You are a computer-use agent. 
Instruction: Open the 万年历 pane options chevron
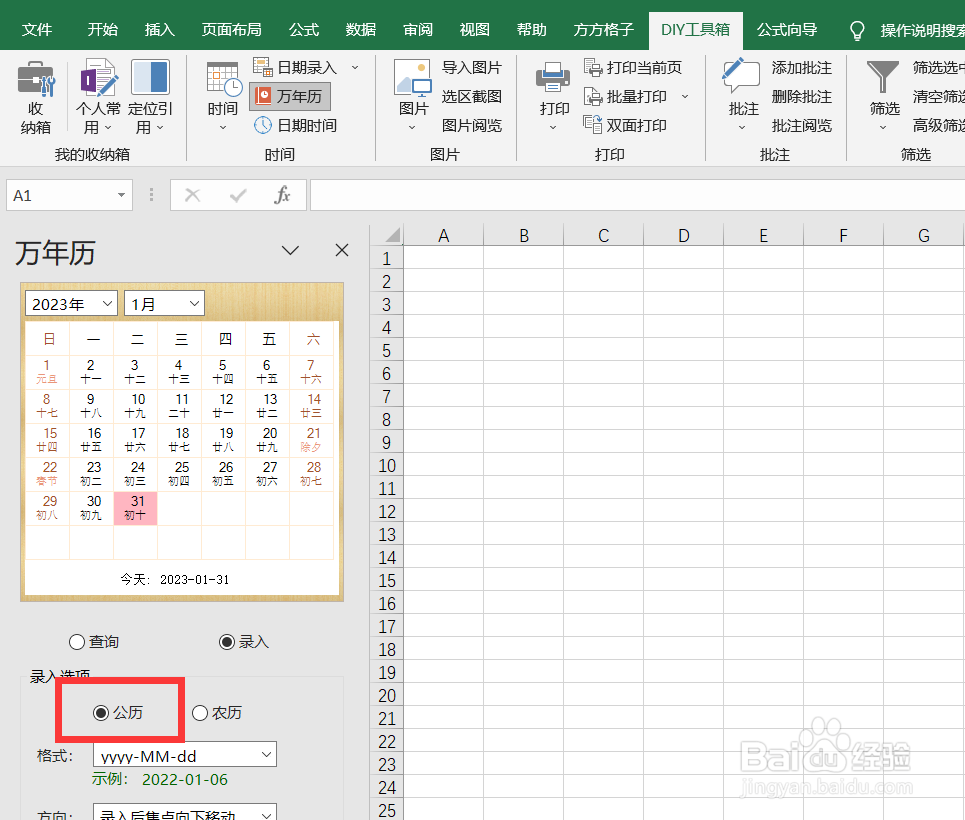click(x=290, y=250)
